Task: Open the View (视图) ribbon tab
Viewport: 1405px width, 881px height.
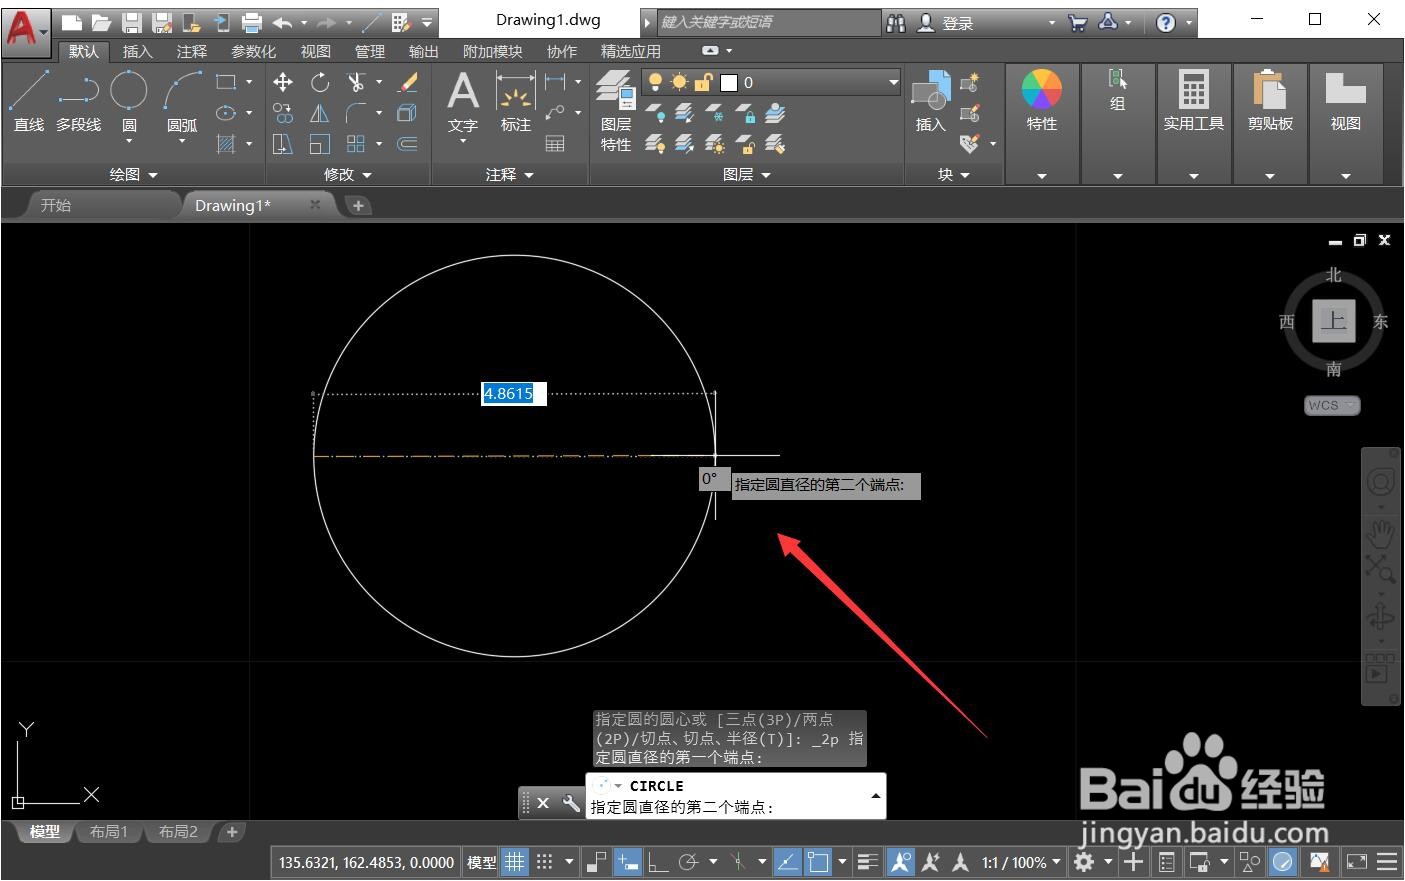Action: click(315, 51)
